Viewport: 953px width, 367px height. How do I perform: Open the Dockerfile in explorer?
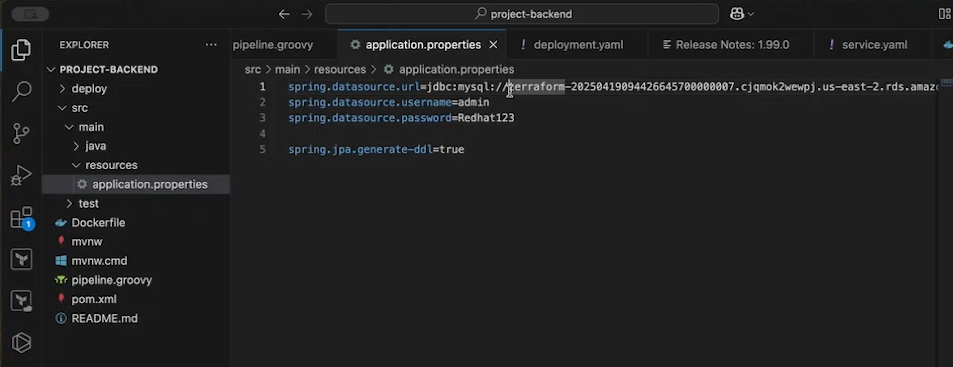(98, 222)
